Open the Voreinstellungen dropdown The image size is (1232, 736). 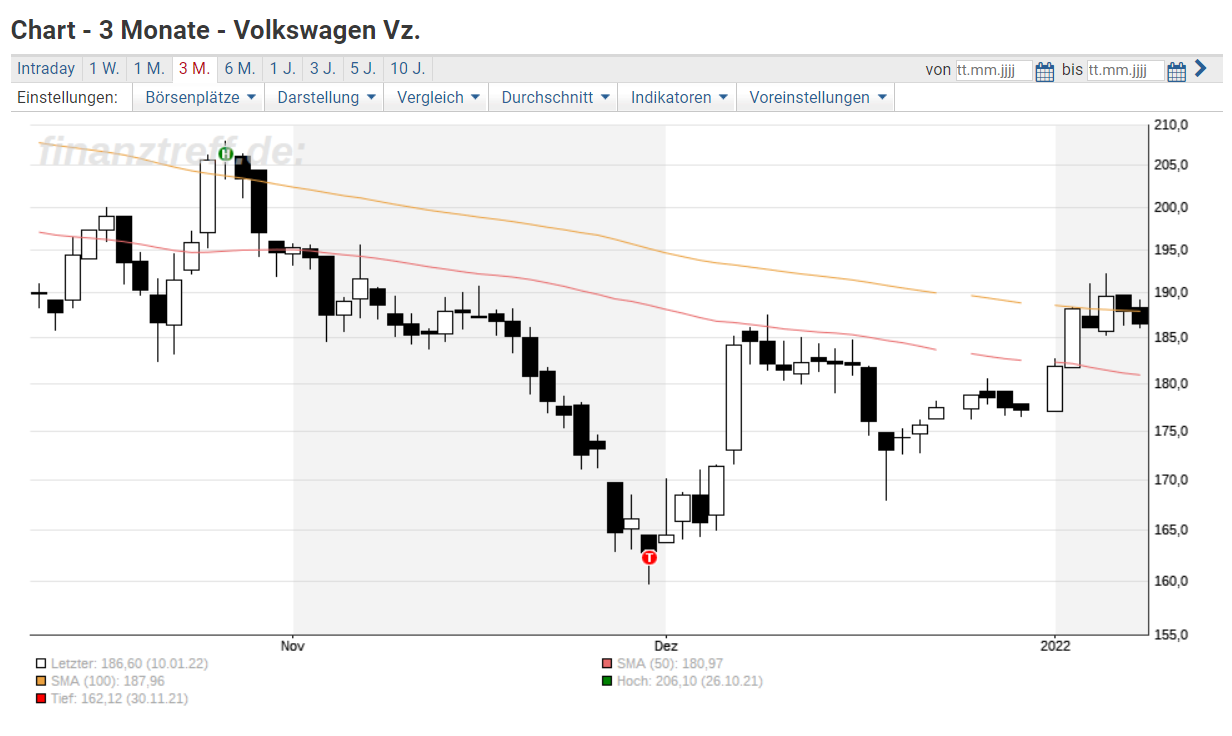pos(816,97)
